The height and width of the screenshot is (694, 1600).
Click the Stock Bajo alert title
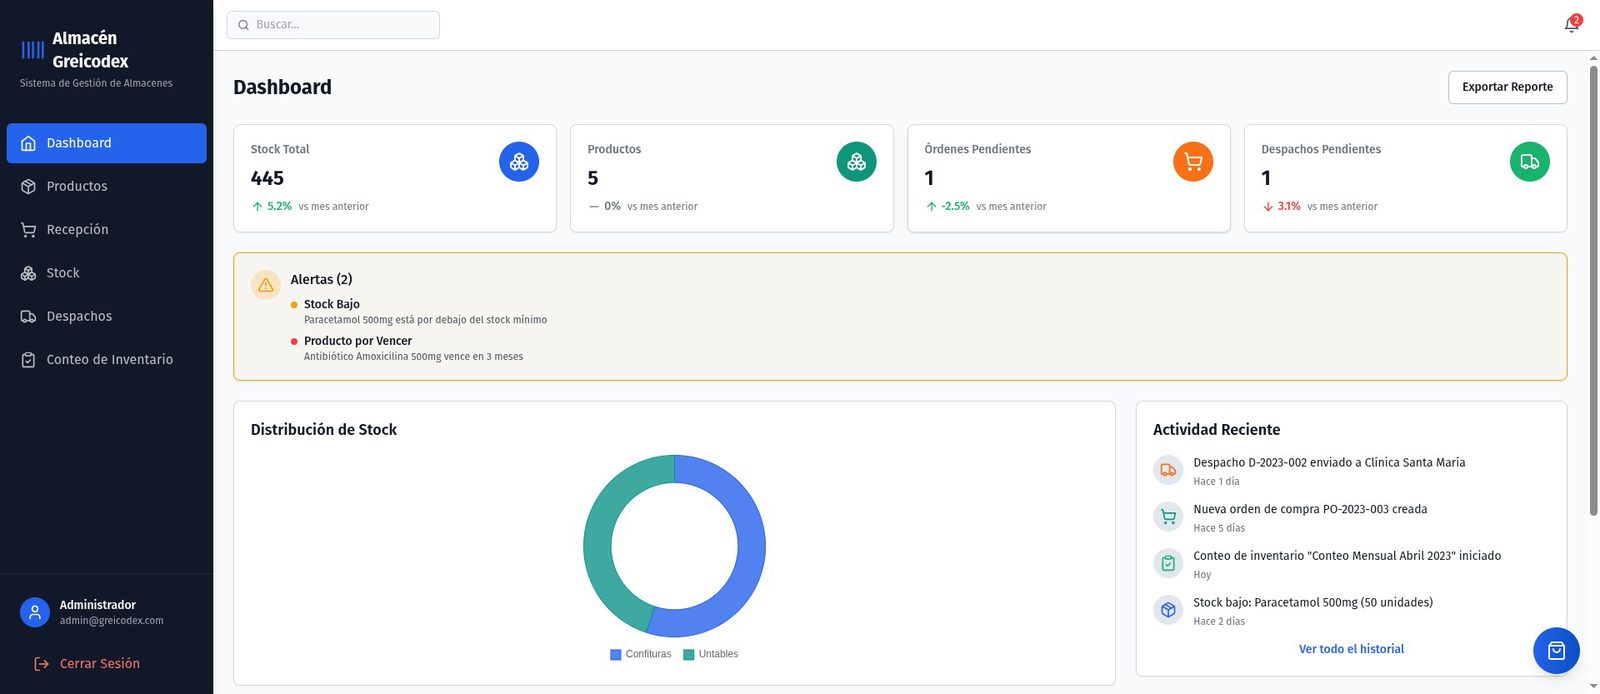click(332, 304)
